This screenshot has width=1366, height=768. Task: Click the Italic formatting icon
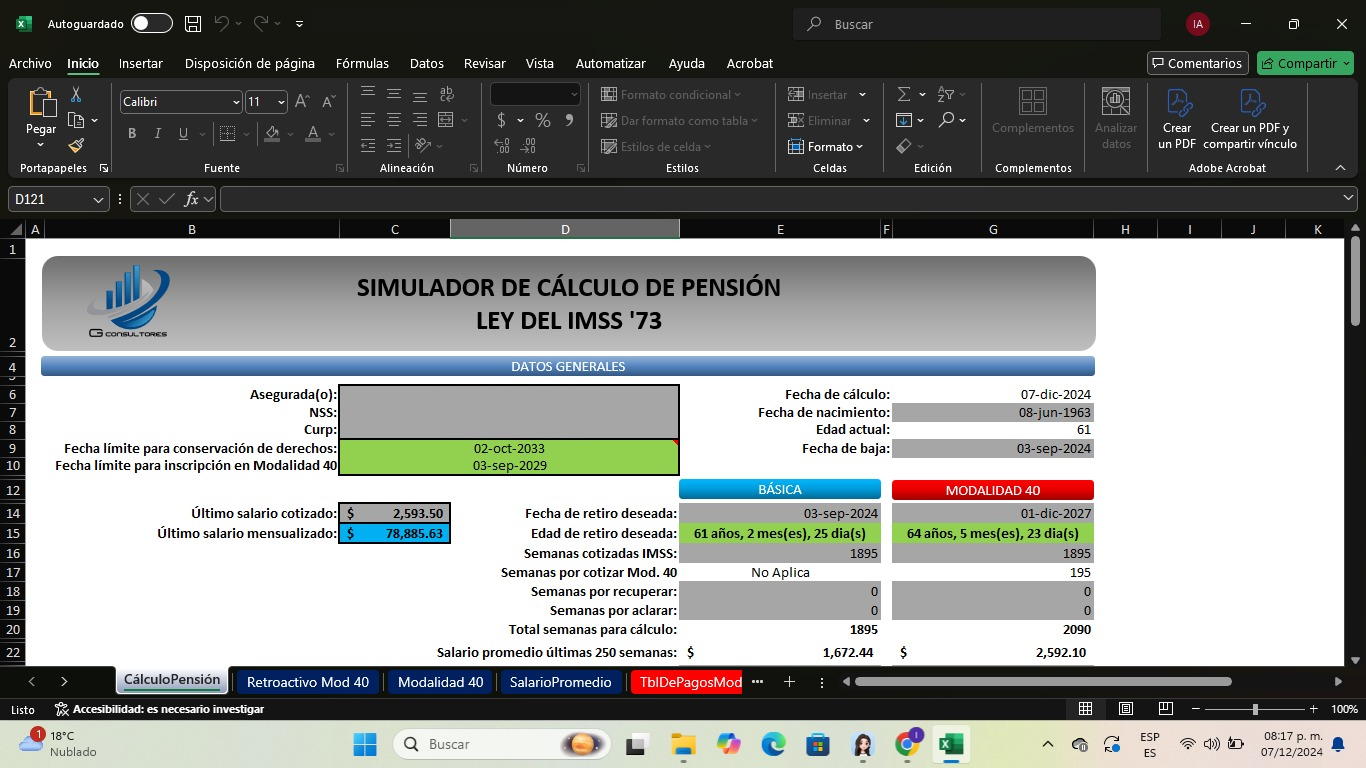[157, 134]
